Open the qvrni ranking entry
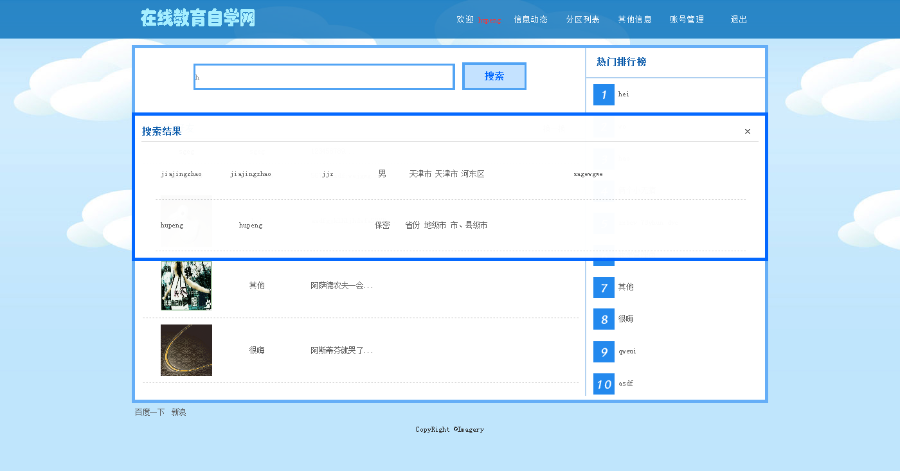The width and height of the screenshot is (900, 471). coord(627,351)
